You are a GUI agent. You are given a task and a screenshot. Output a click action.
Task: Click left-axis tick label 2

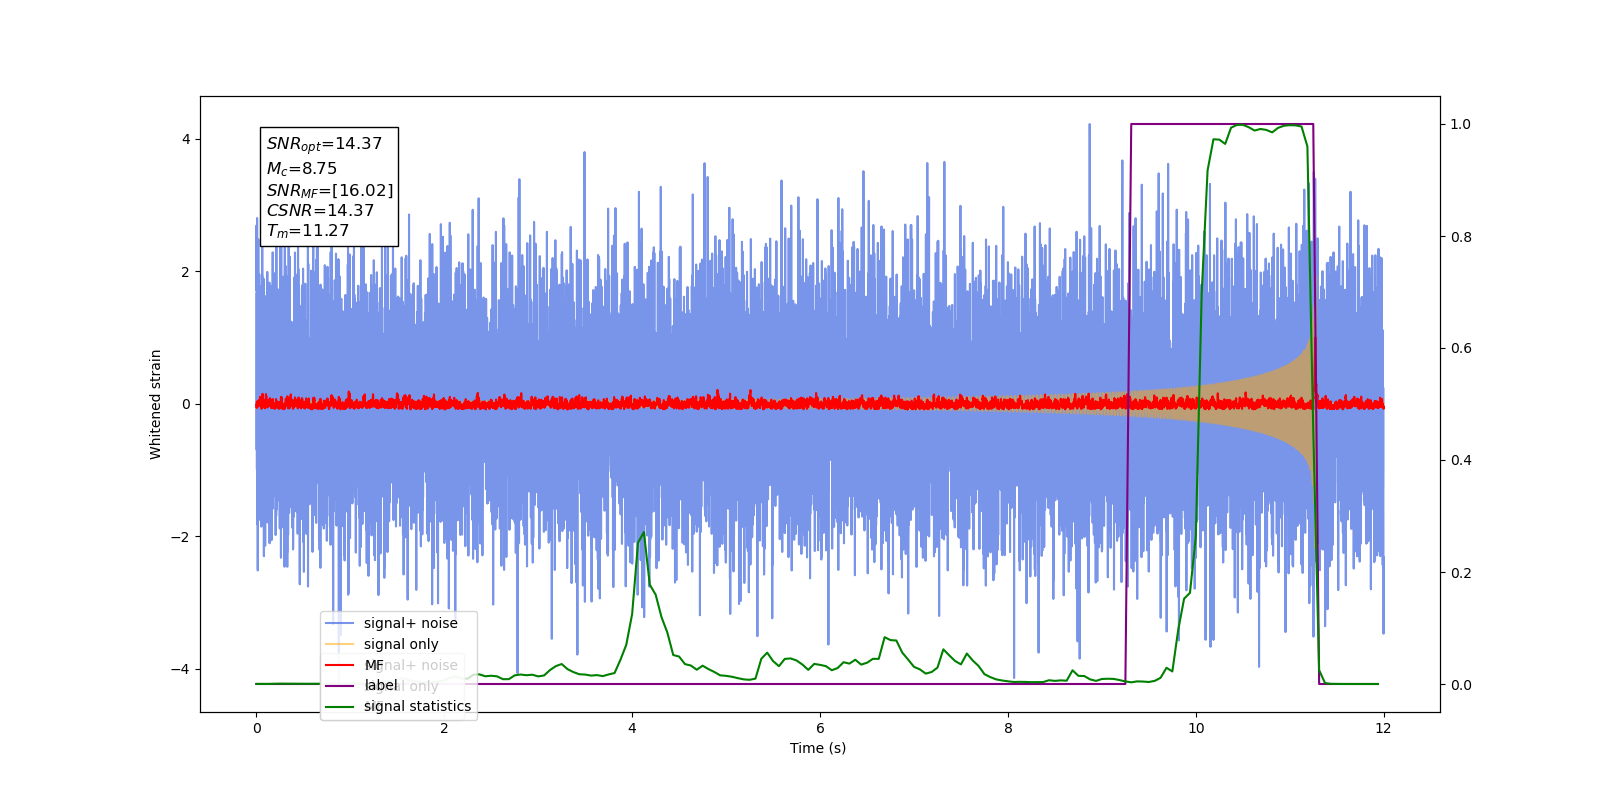(x=186, y=272)
